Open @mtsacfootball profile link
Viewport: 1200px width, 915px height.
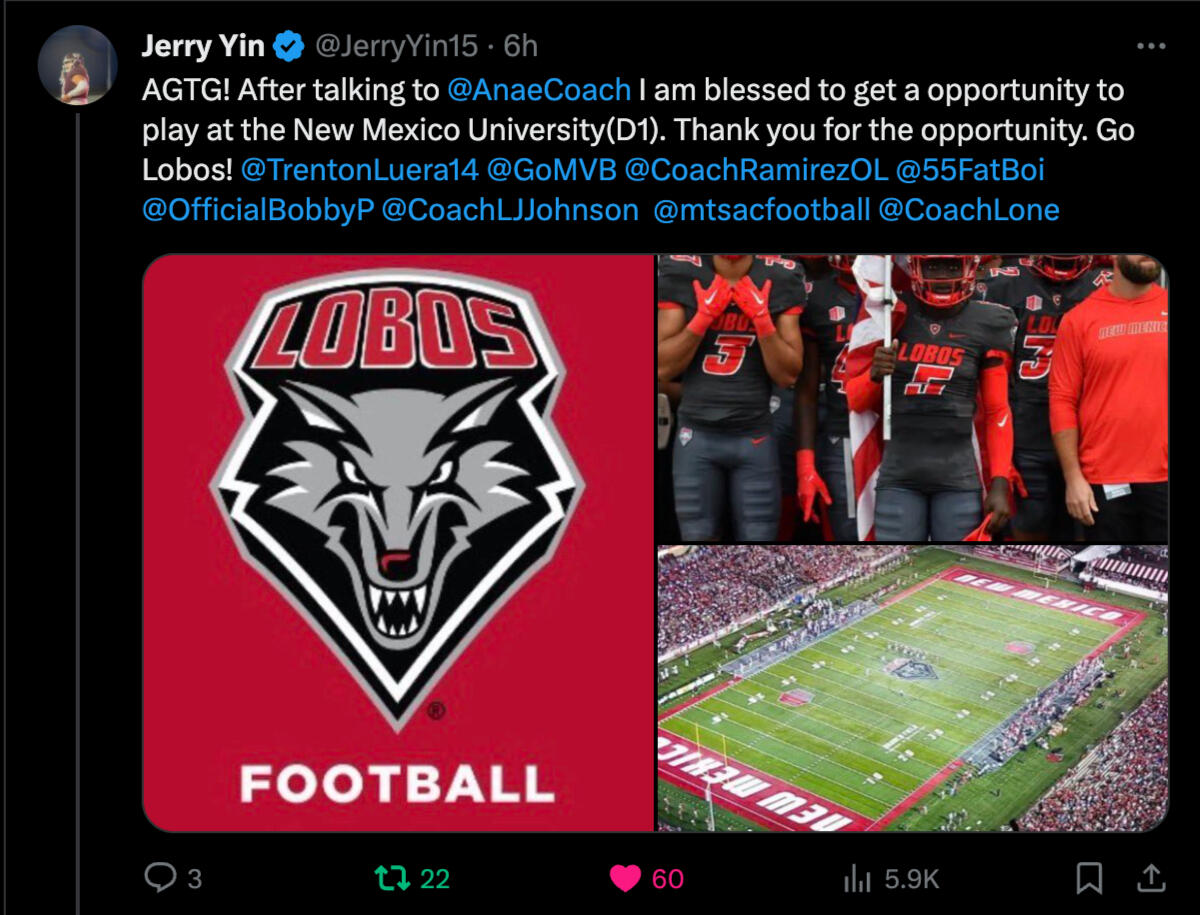coord(761,210)
